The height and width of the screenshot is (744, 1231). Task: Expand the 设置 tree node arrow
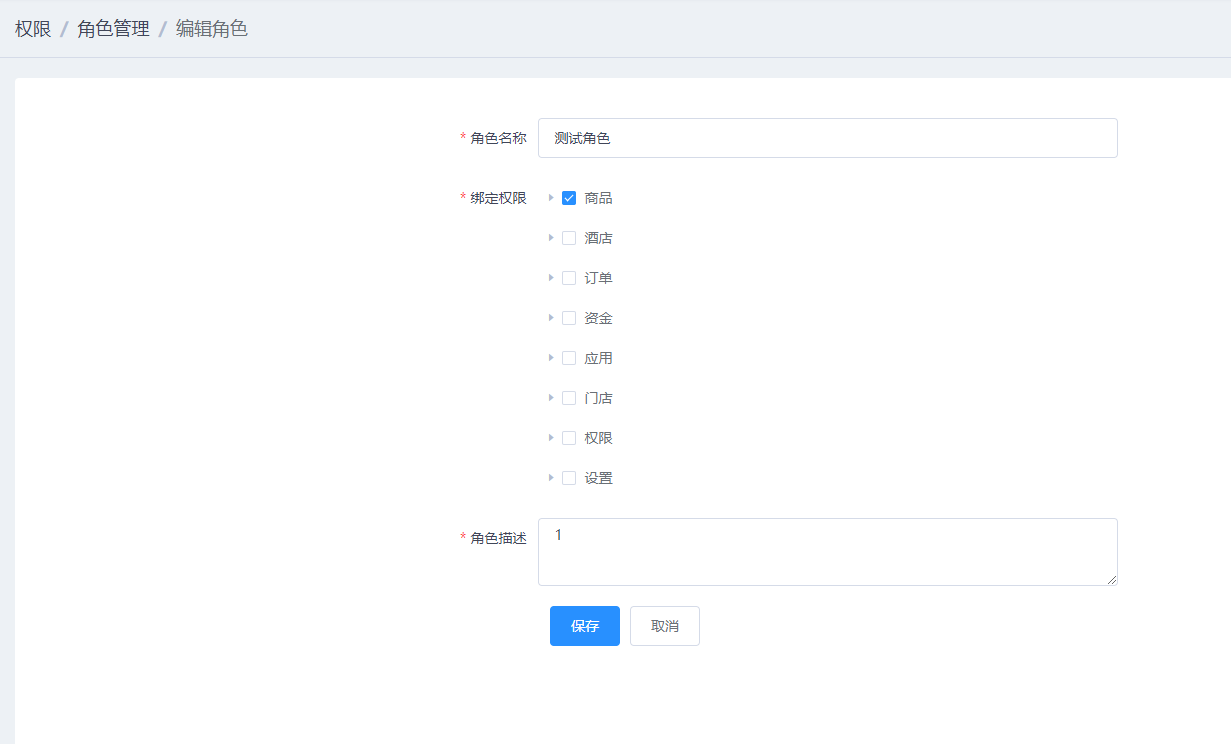tap(550, 478)
